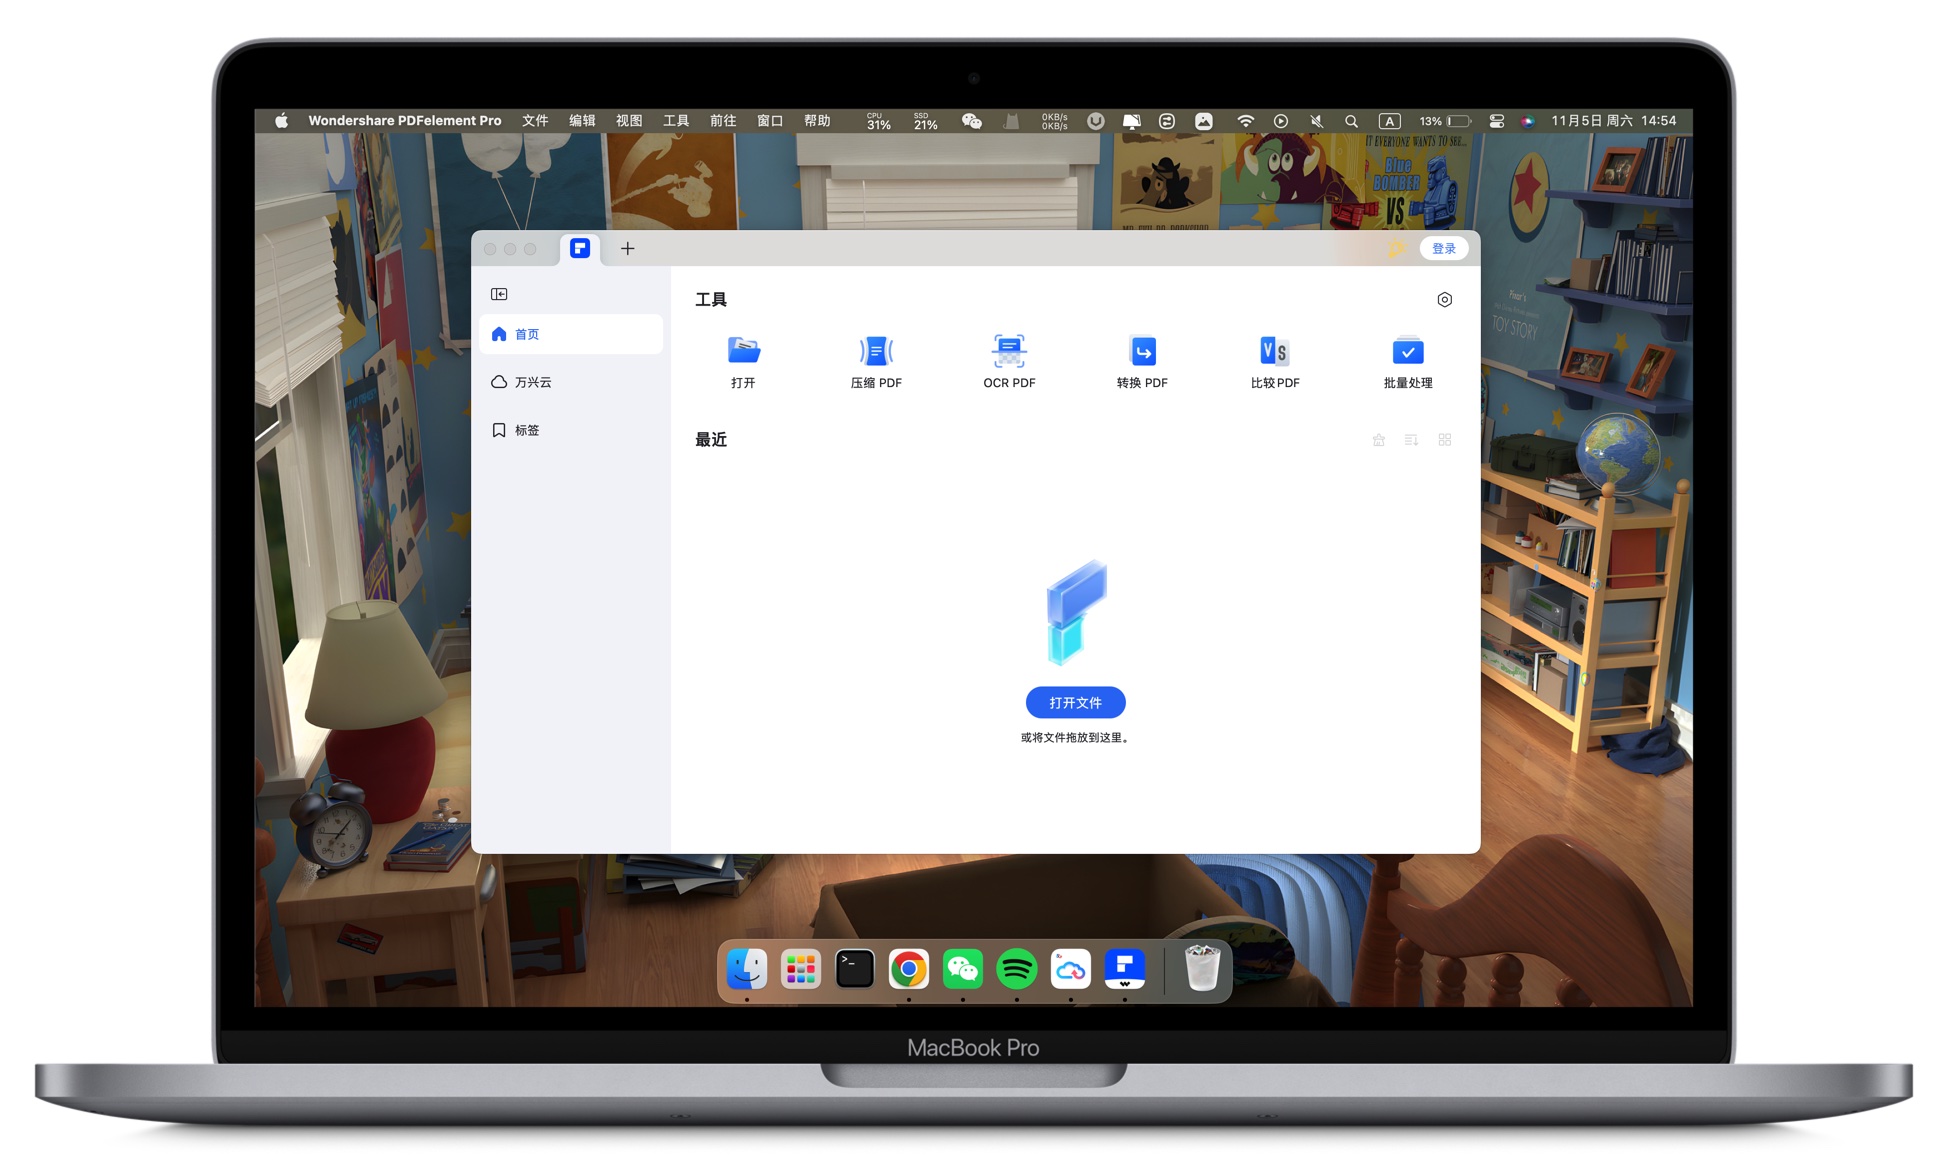Open the 前往 menu
Image resolution: width=1950 pixels, height=1170 pixels.
coord(723,121)
